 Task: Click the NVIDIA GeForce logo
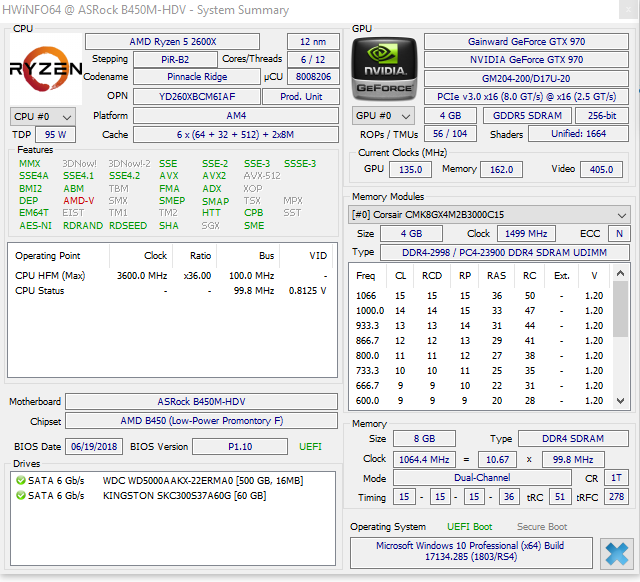384,69
